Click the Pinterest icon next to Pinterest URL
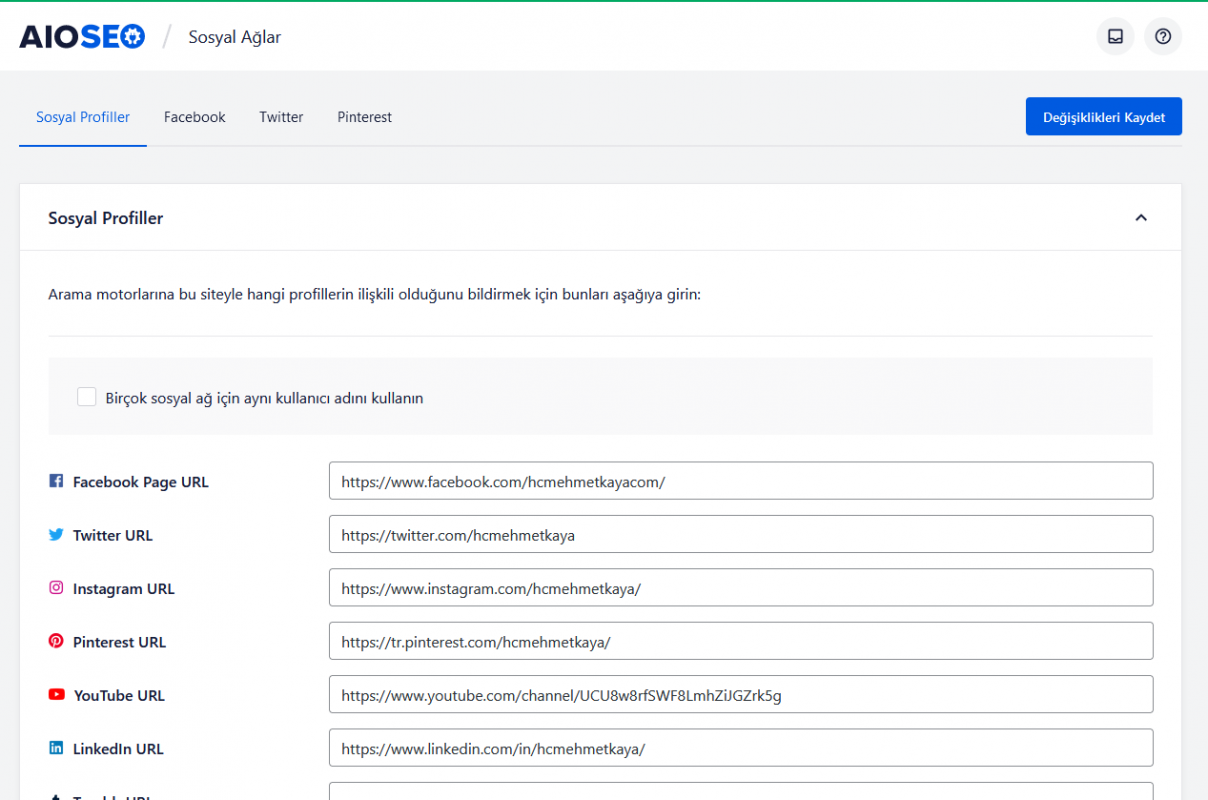 (x=56, y=641)
